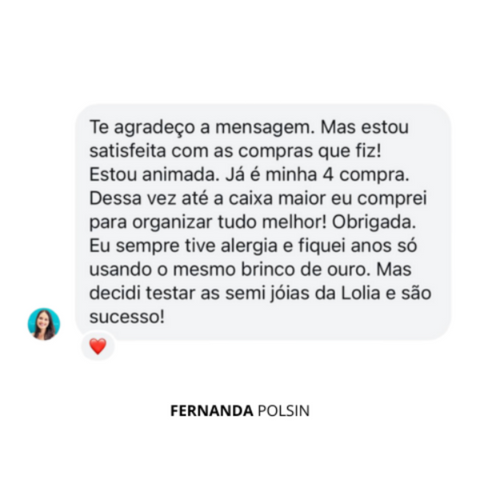The height and width of the screenshot is (480, 480).
Task: Click the words 'decidi testar' in the message
Action: pyautogui.click(x=142, y=293)
